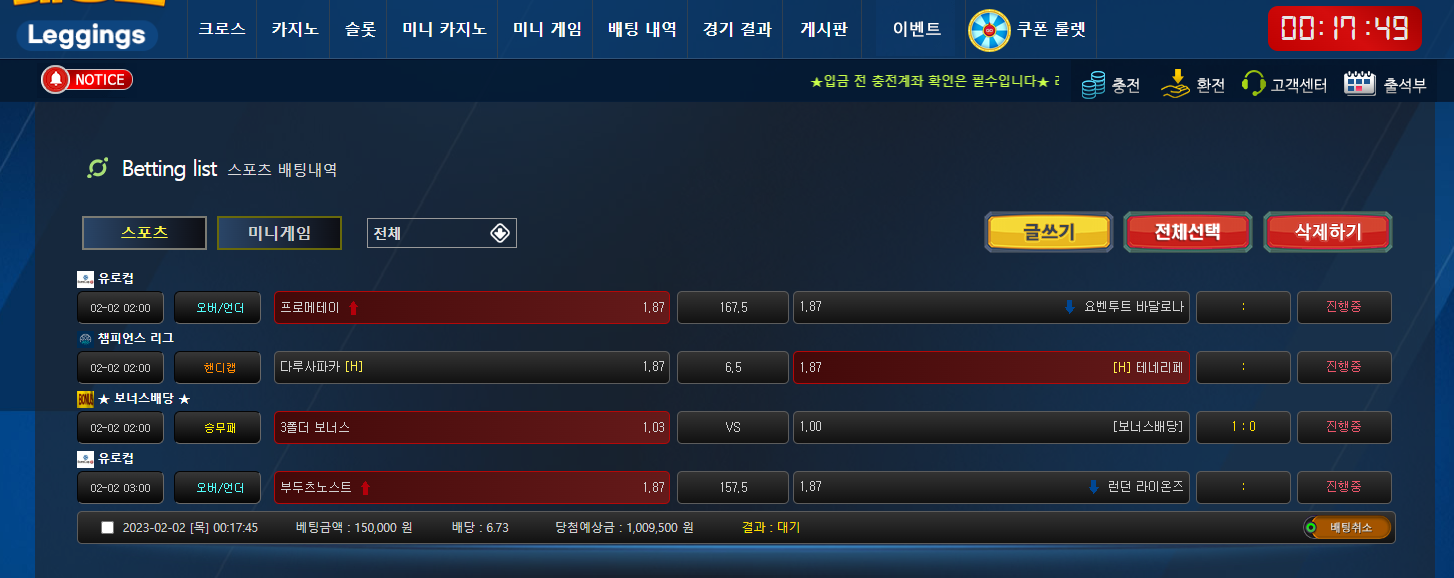Click the 프로메테이 over pick cell
This screenshot has height=578, width=1454.
coord(472,307)
